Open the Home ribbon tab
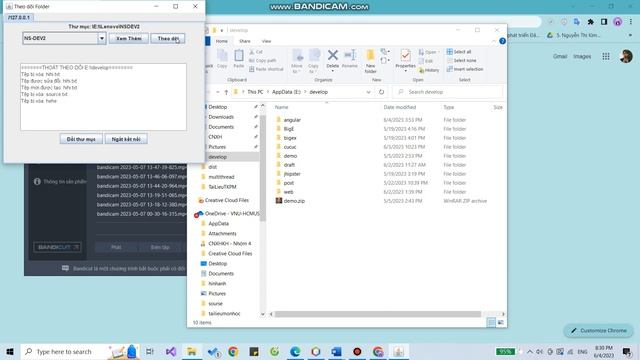The image size is (640, 360). point(222,41)
